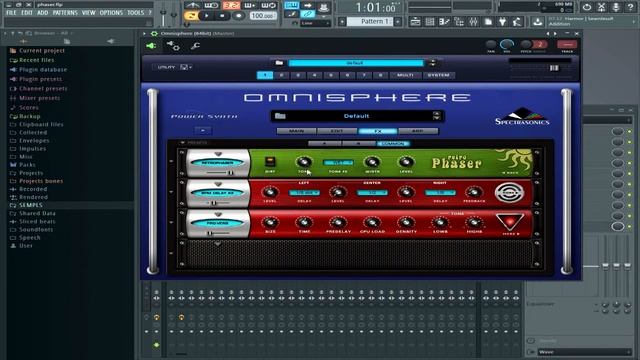Switch to the EDIT page tab
Screen dimensions: 640x360
pos(337,131)
